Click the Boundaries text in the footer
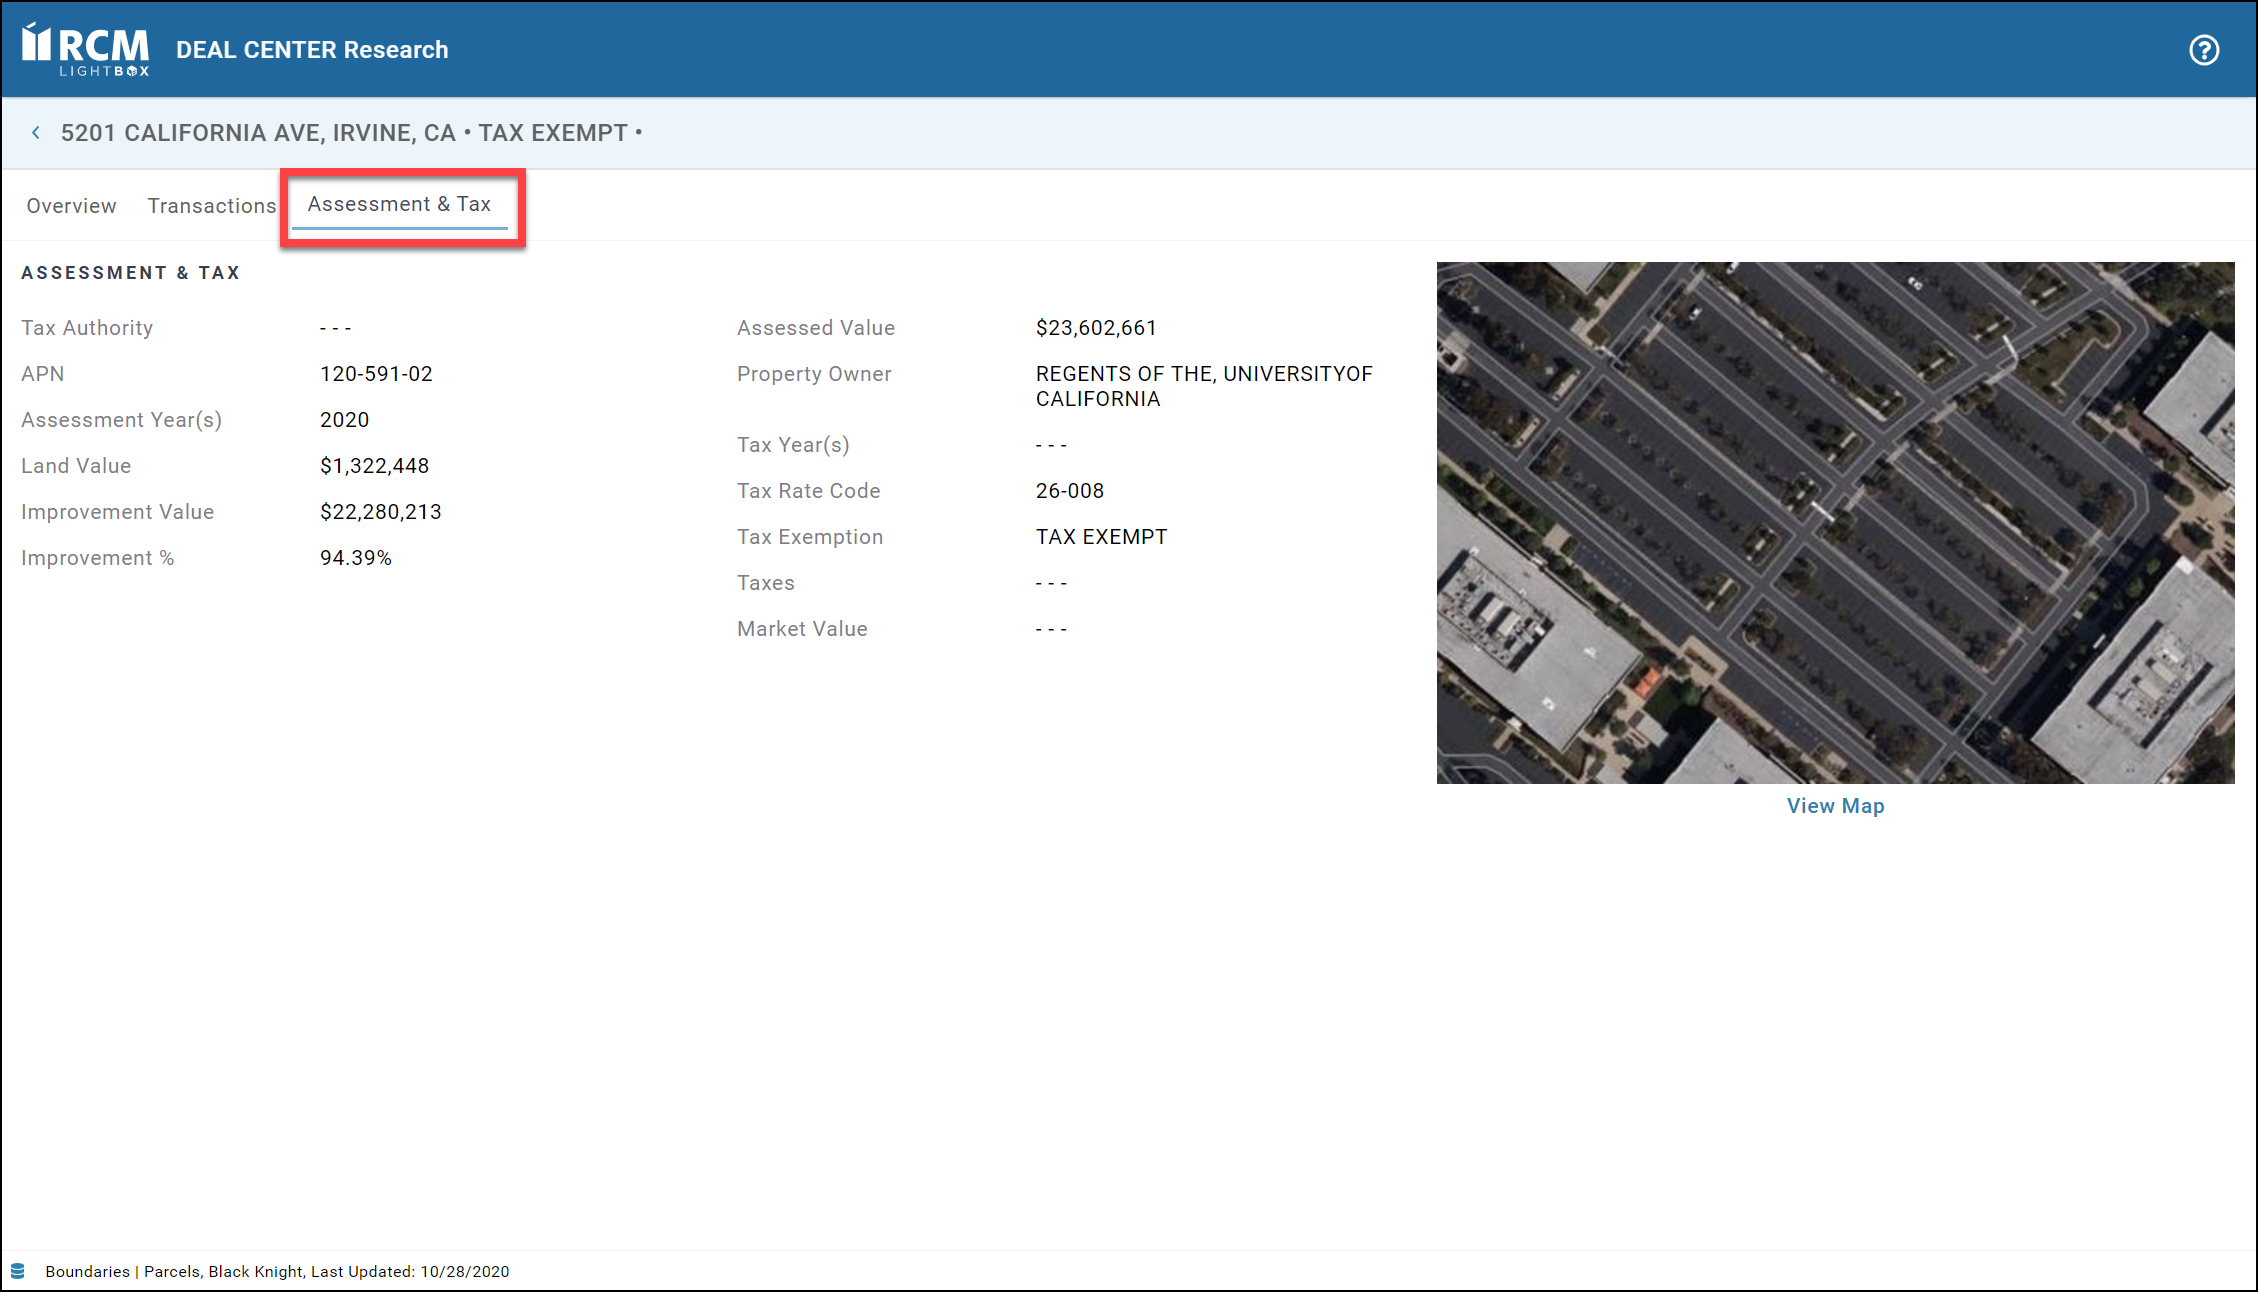This screenshot has width=2258, height=1292. click(87, 1272)
